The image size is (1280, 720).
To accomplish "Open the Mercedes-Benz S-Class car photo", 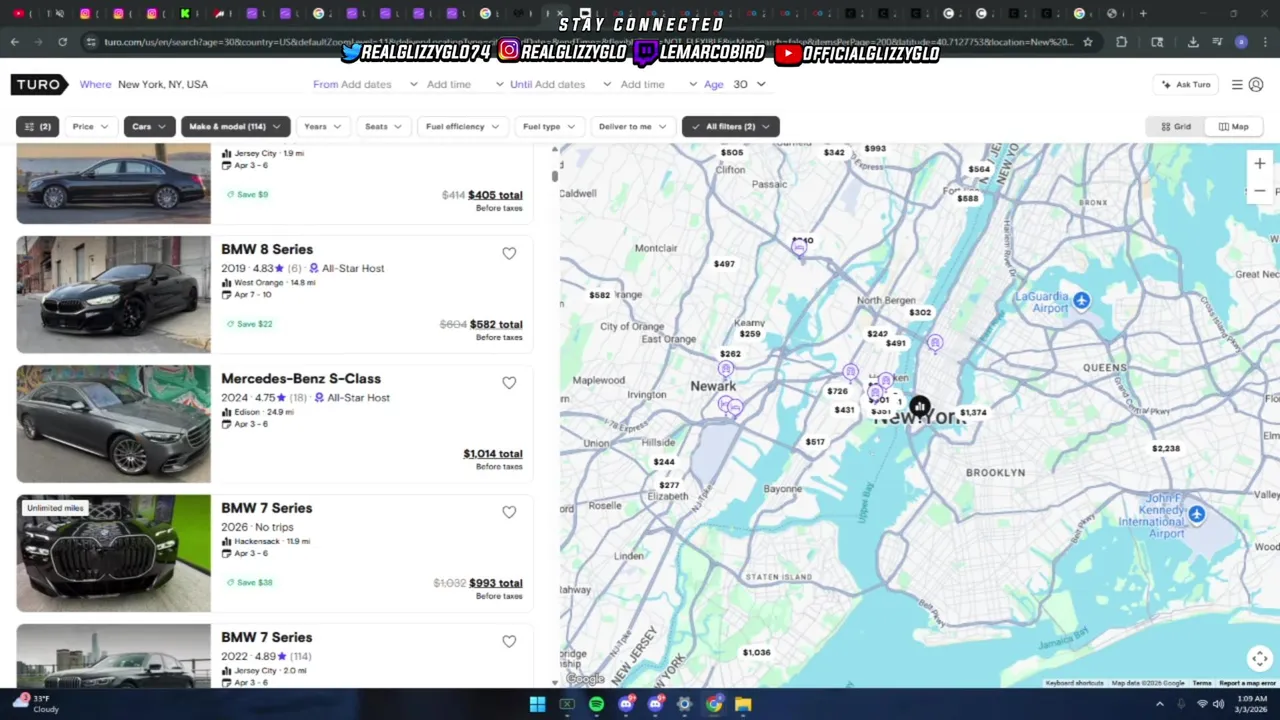I will coord(113,423).
